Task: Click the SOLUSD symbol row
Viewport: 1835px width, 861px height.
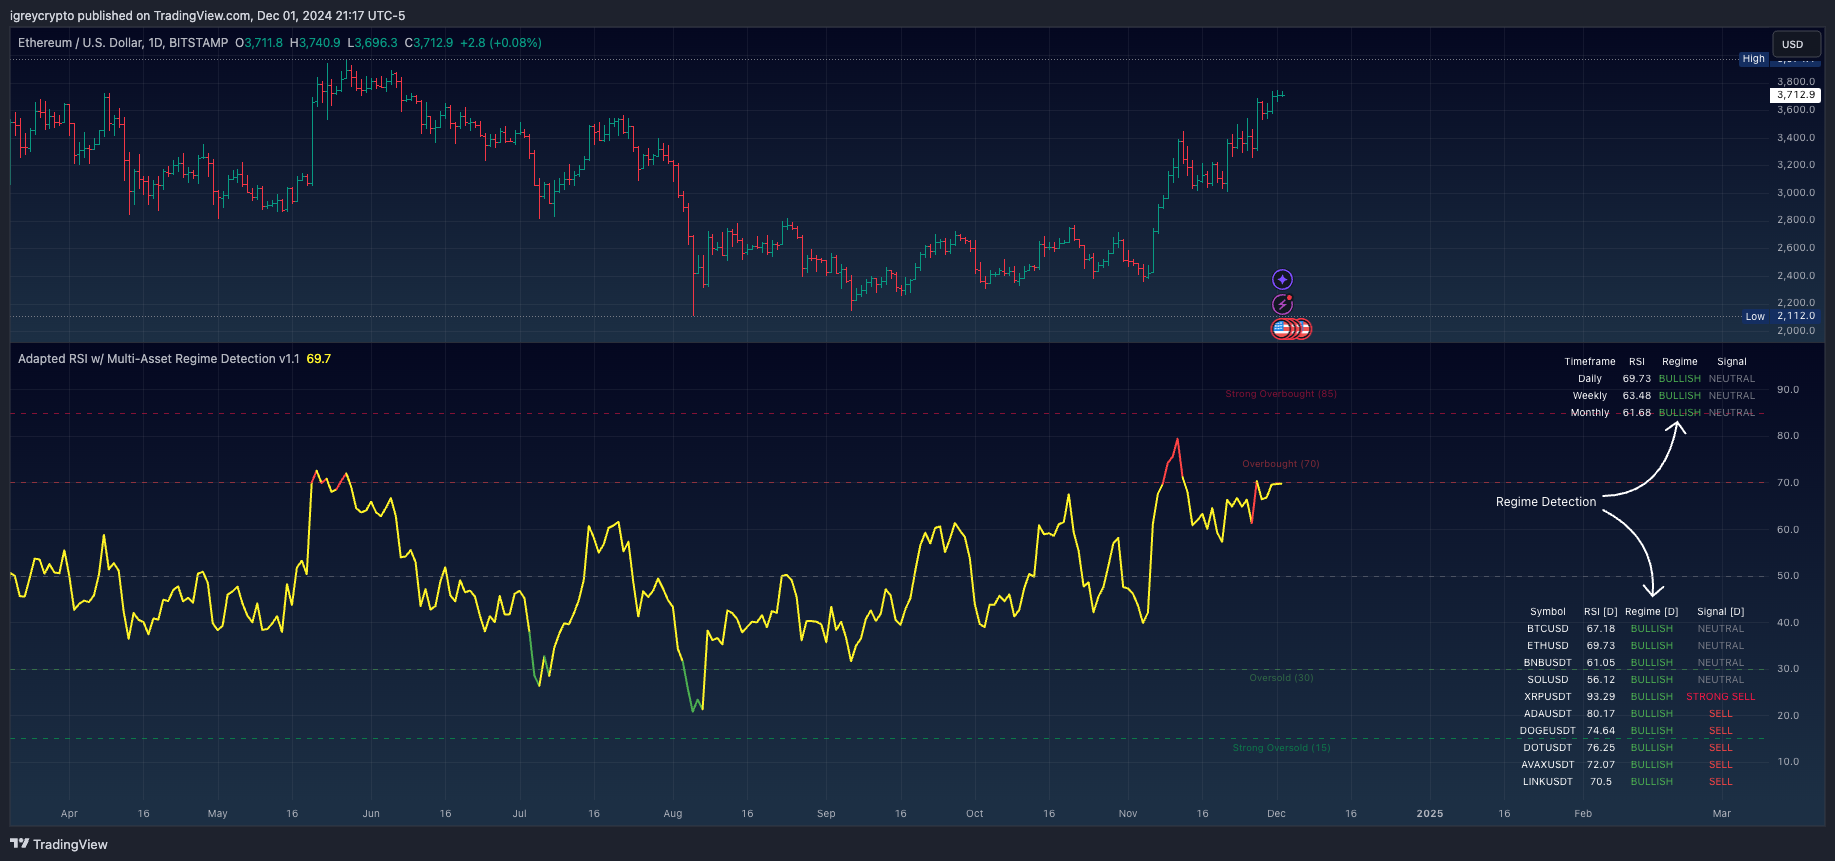Action: [x=1548, y=680]
